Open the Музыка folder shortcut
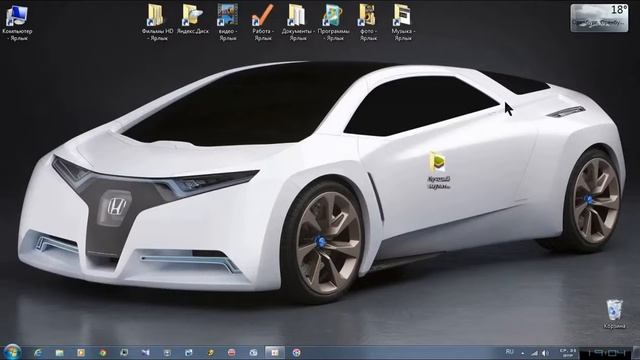The height and width of the screenshot is (360, 640). tap(403, 23)
